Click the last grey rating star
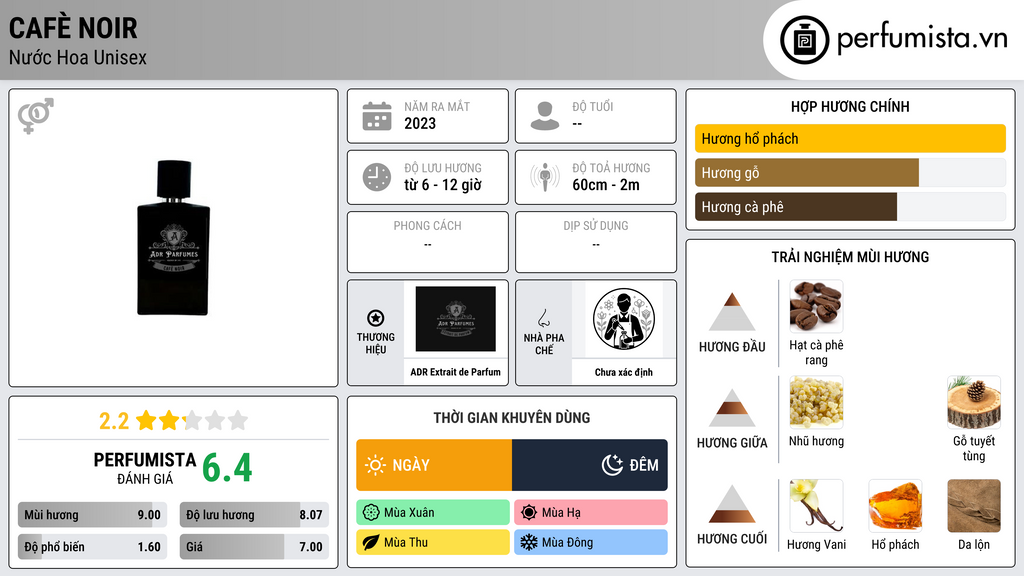Viewport: 1024px width, 576px height. (x=238, y=420)
